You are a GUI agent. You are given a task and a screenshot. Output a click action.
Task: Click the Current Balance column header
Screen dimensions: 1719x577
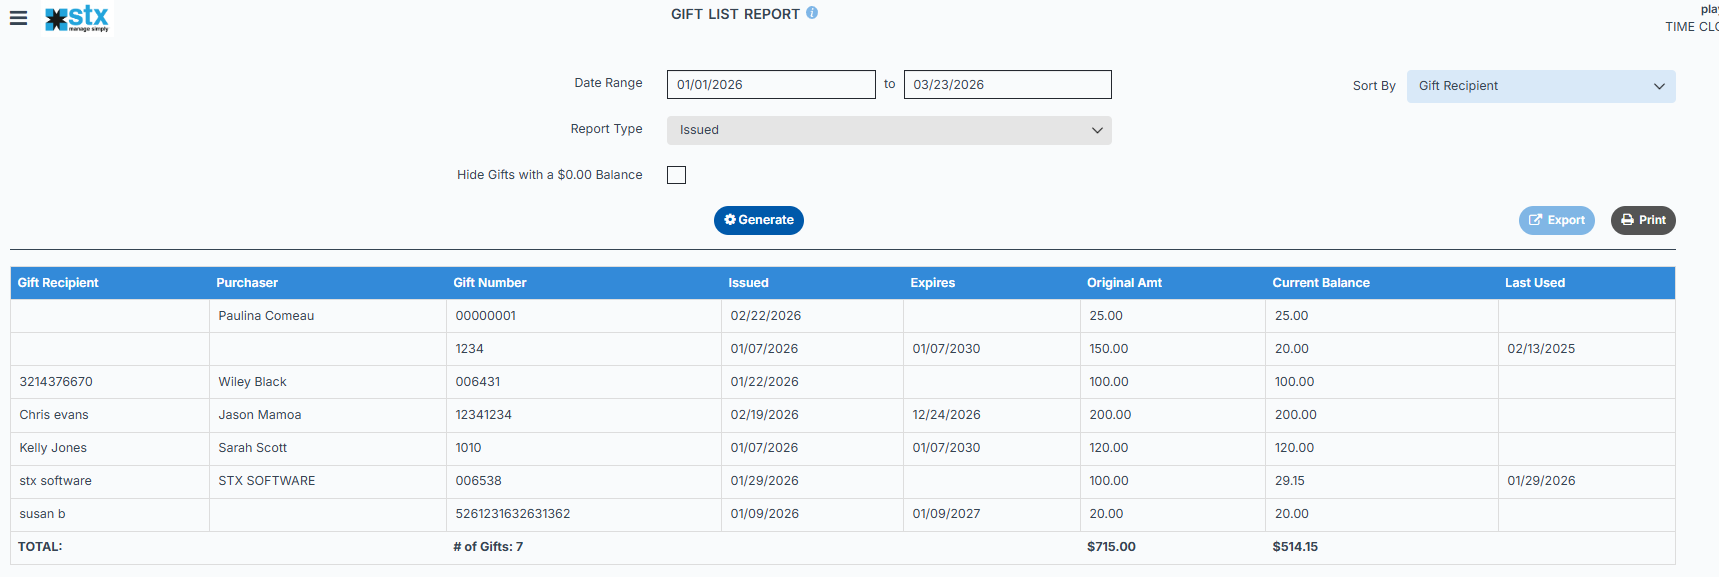[x=1320, y=283]
